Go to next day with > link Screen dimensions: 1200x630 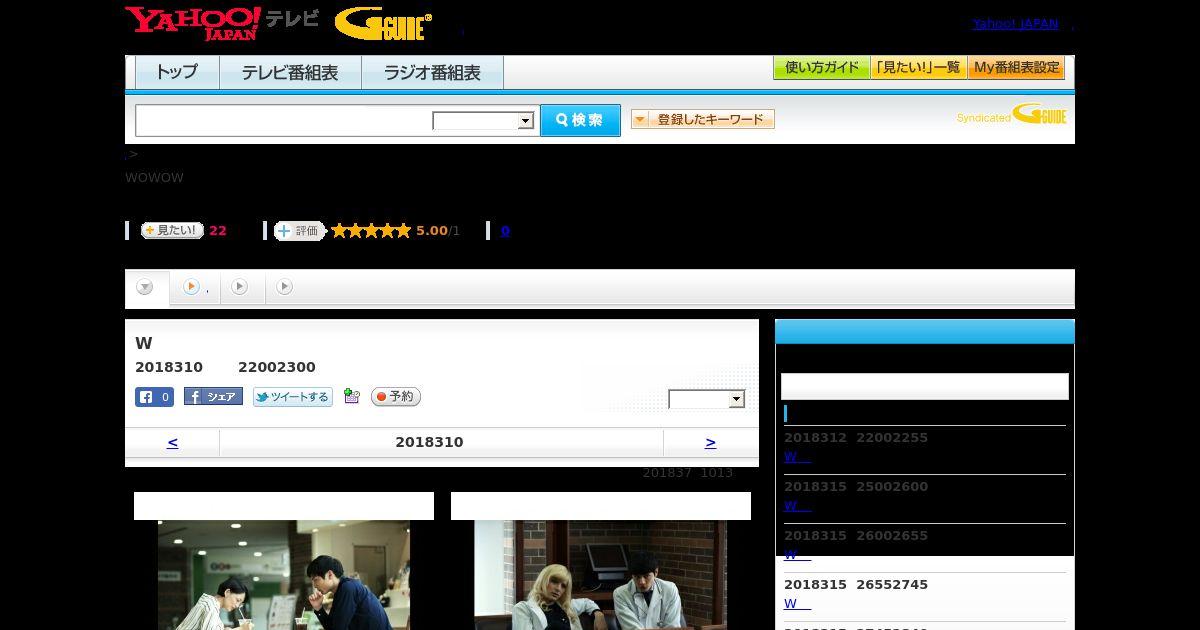pyautogui.click(x=710, y=442)
